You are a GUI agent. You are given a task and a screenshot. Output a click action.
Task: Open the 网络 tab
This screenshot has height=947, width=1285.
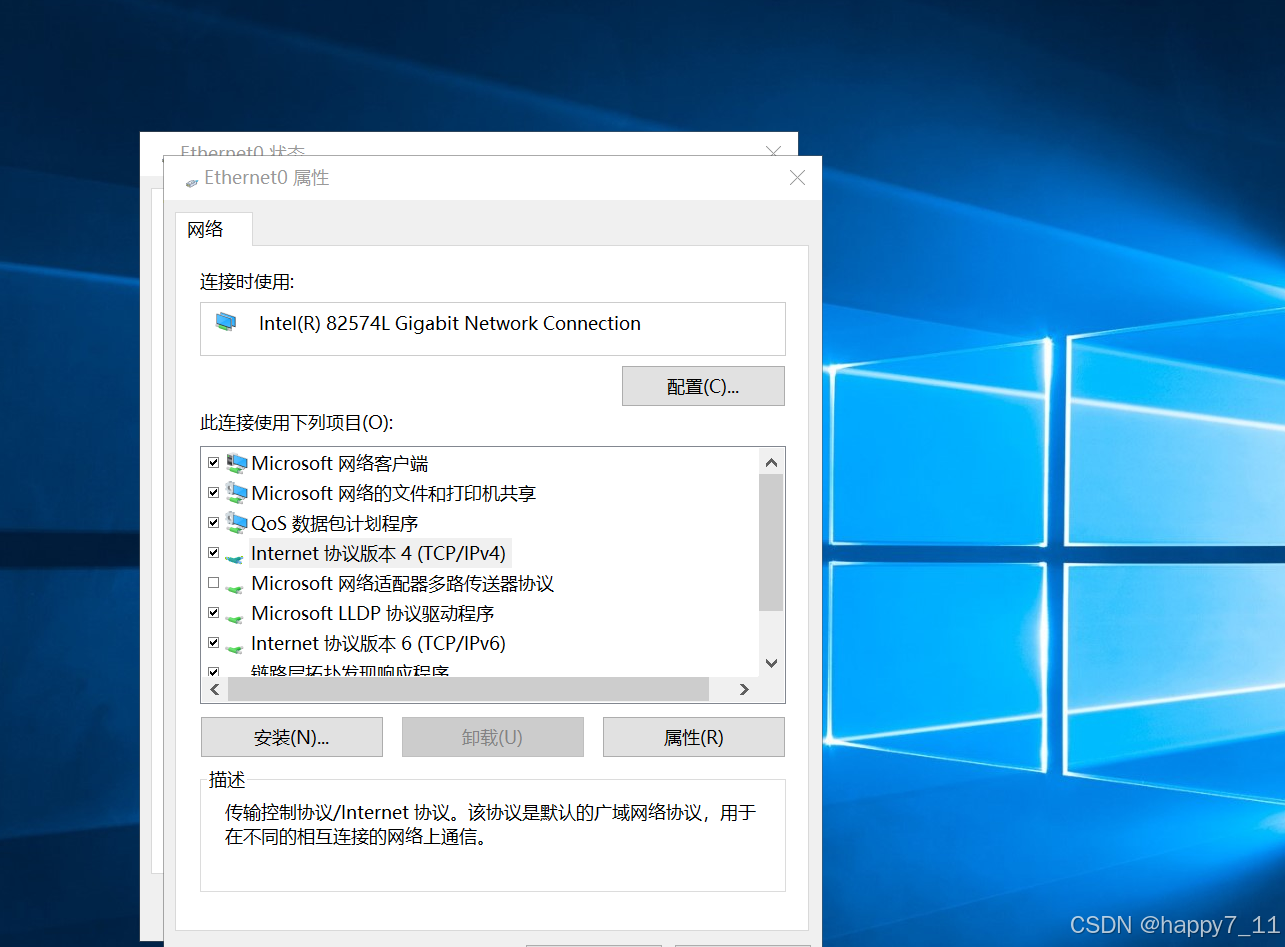[213, 229]
